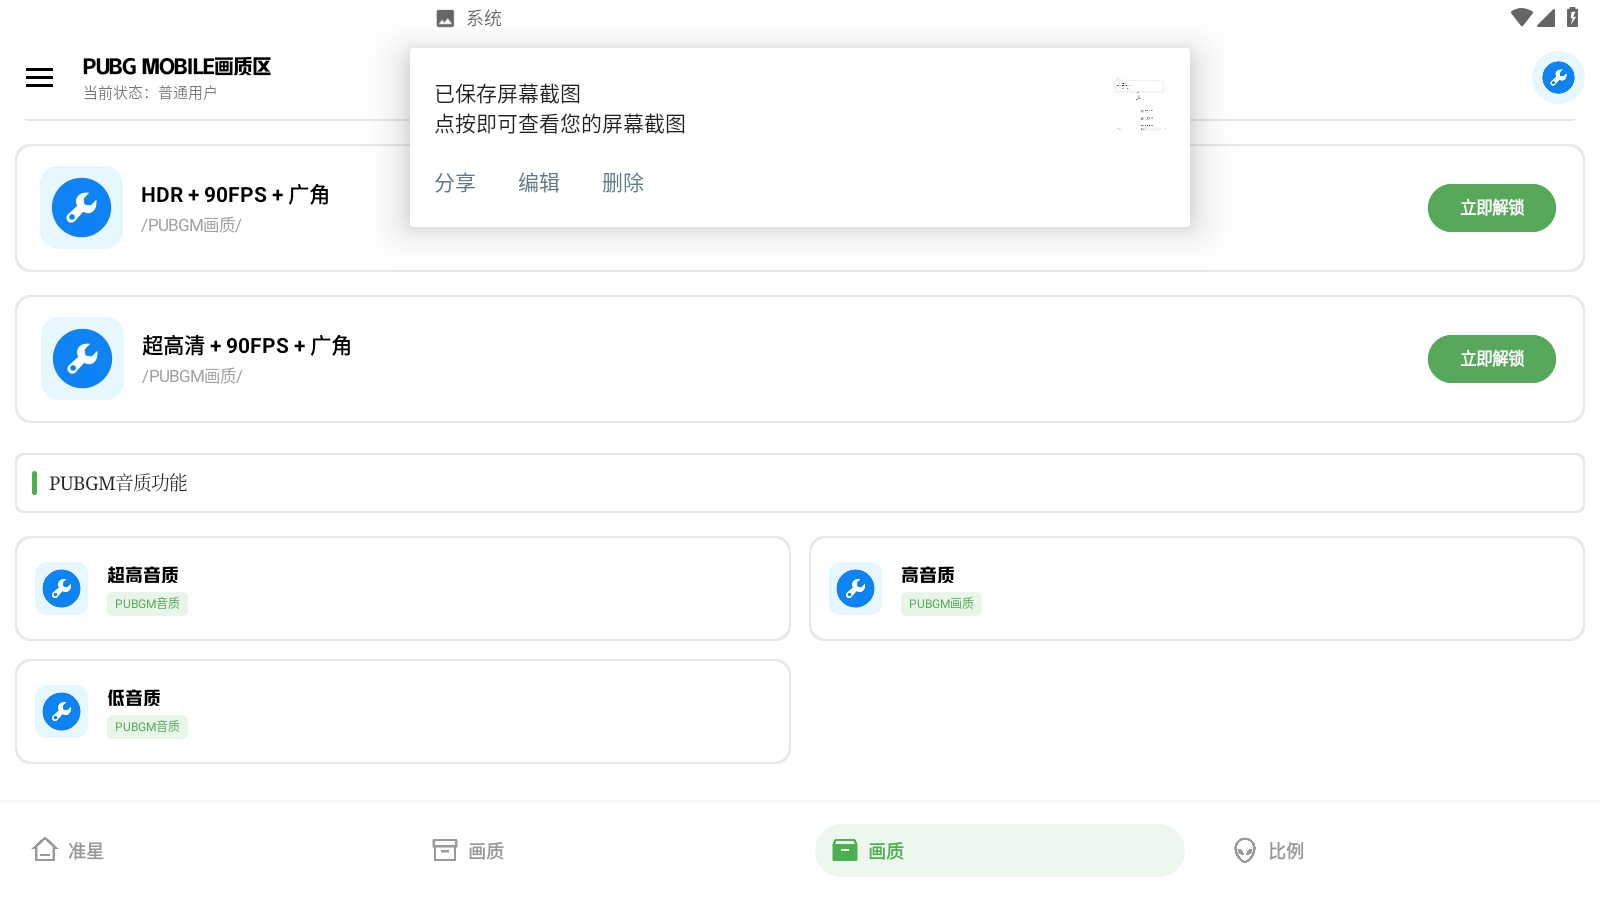Select the HDR + 90FPS + 广角 wrench icon

(x=81, y=207)
